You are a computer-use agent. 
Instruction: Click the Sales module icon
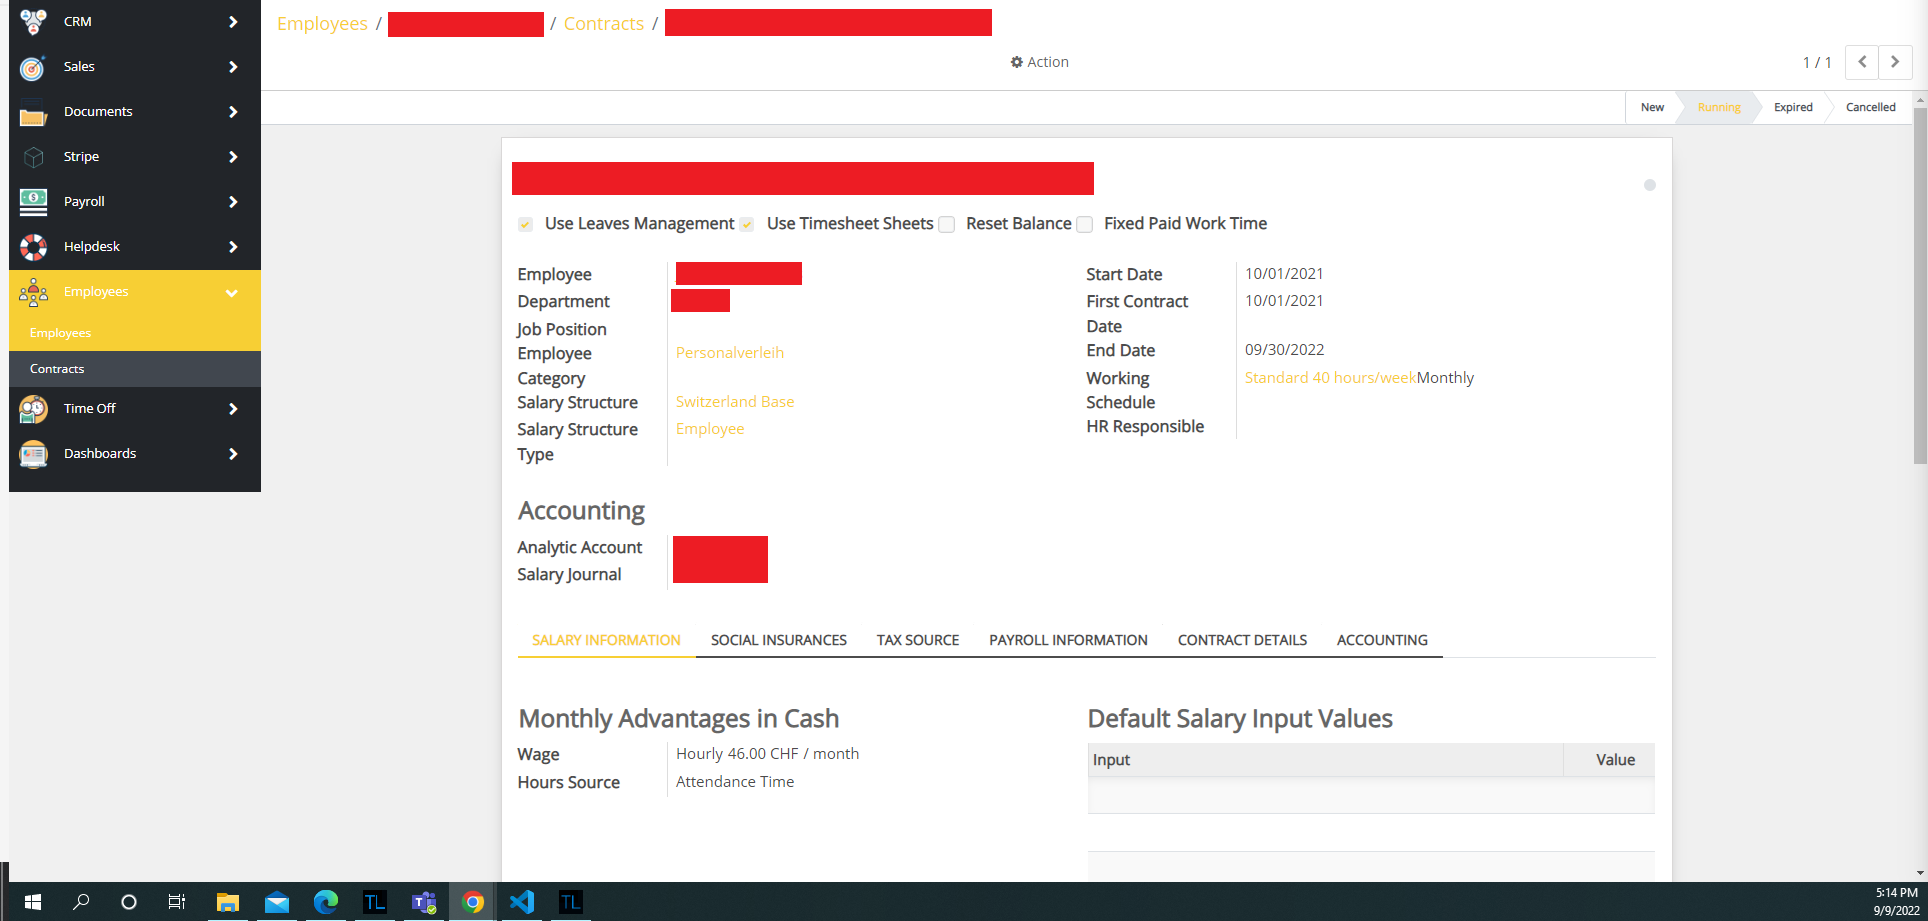[x=33, y=66]
